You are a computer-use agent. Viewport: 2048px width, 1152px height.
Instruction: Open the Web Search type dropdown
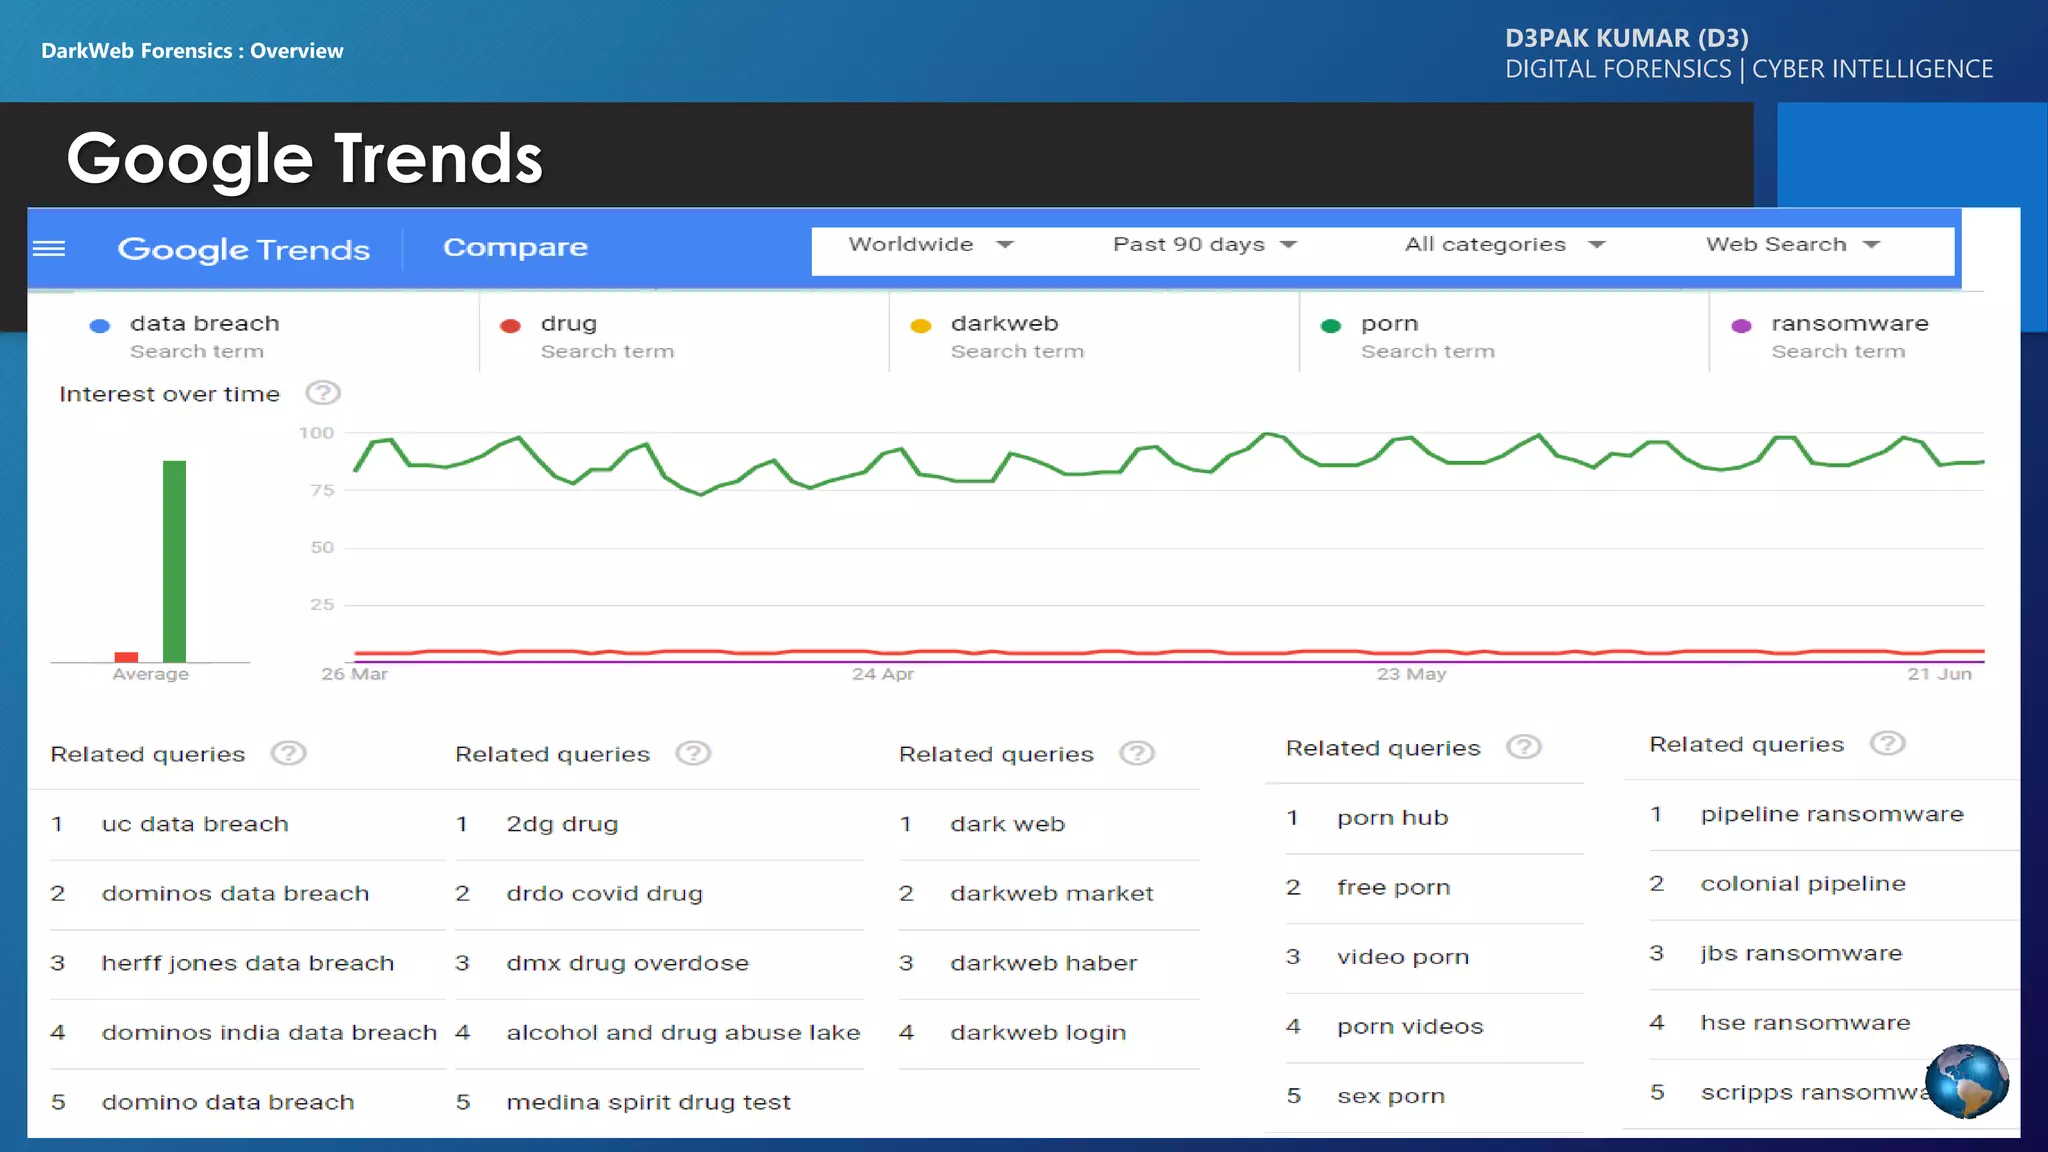click(1792, 245)
